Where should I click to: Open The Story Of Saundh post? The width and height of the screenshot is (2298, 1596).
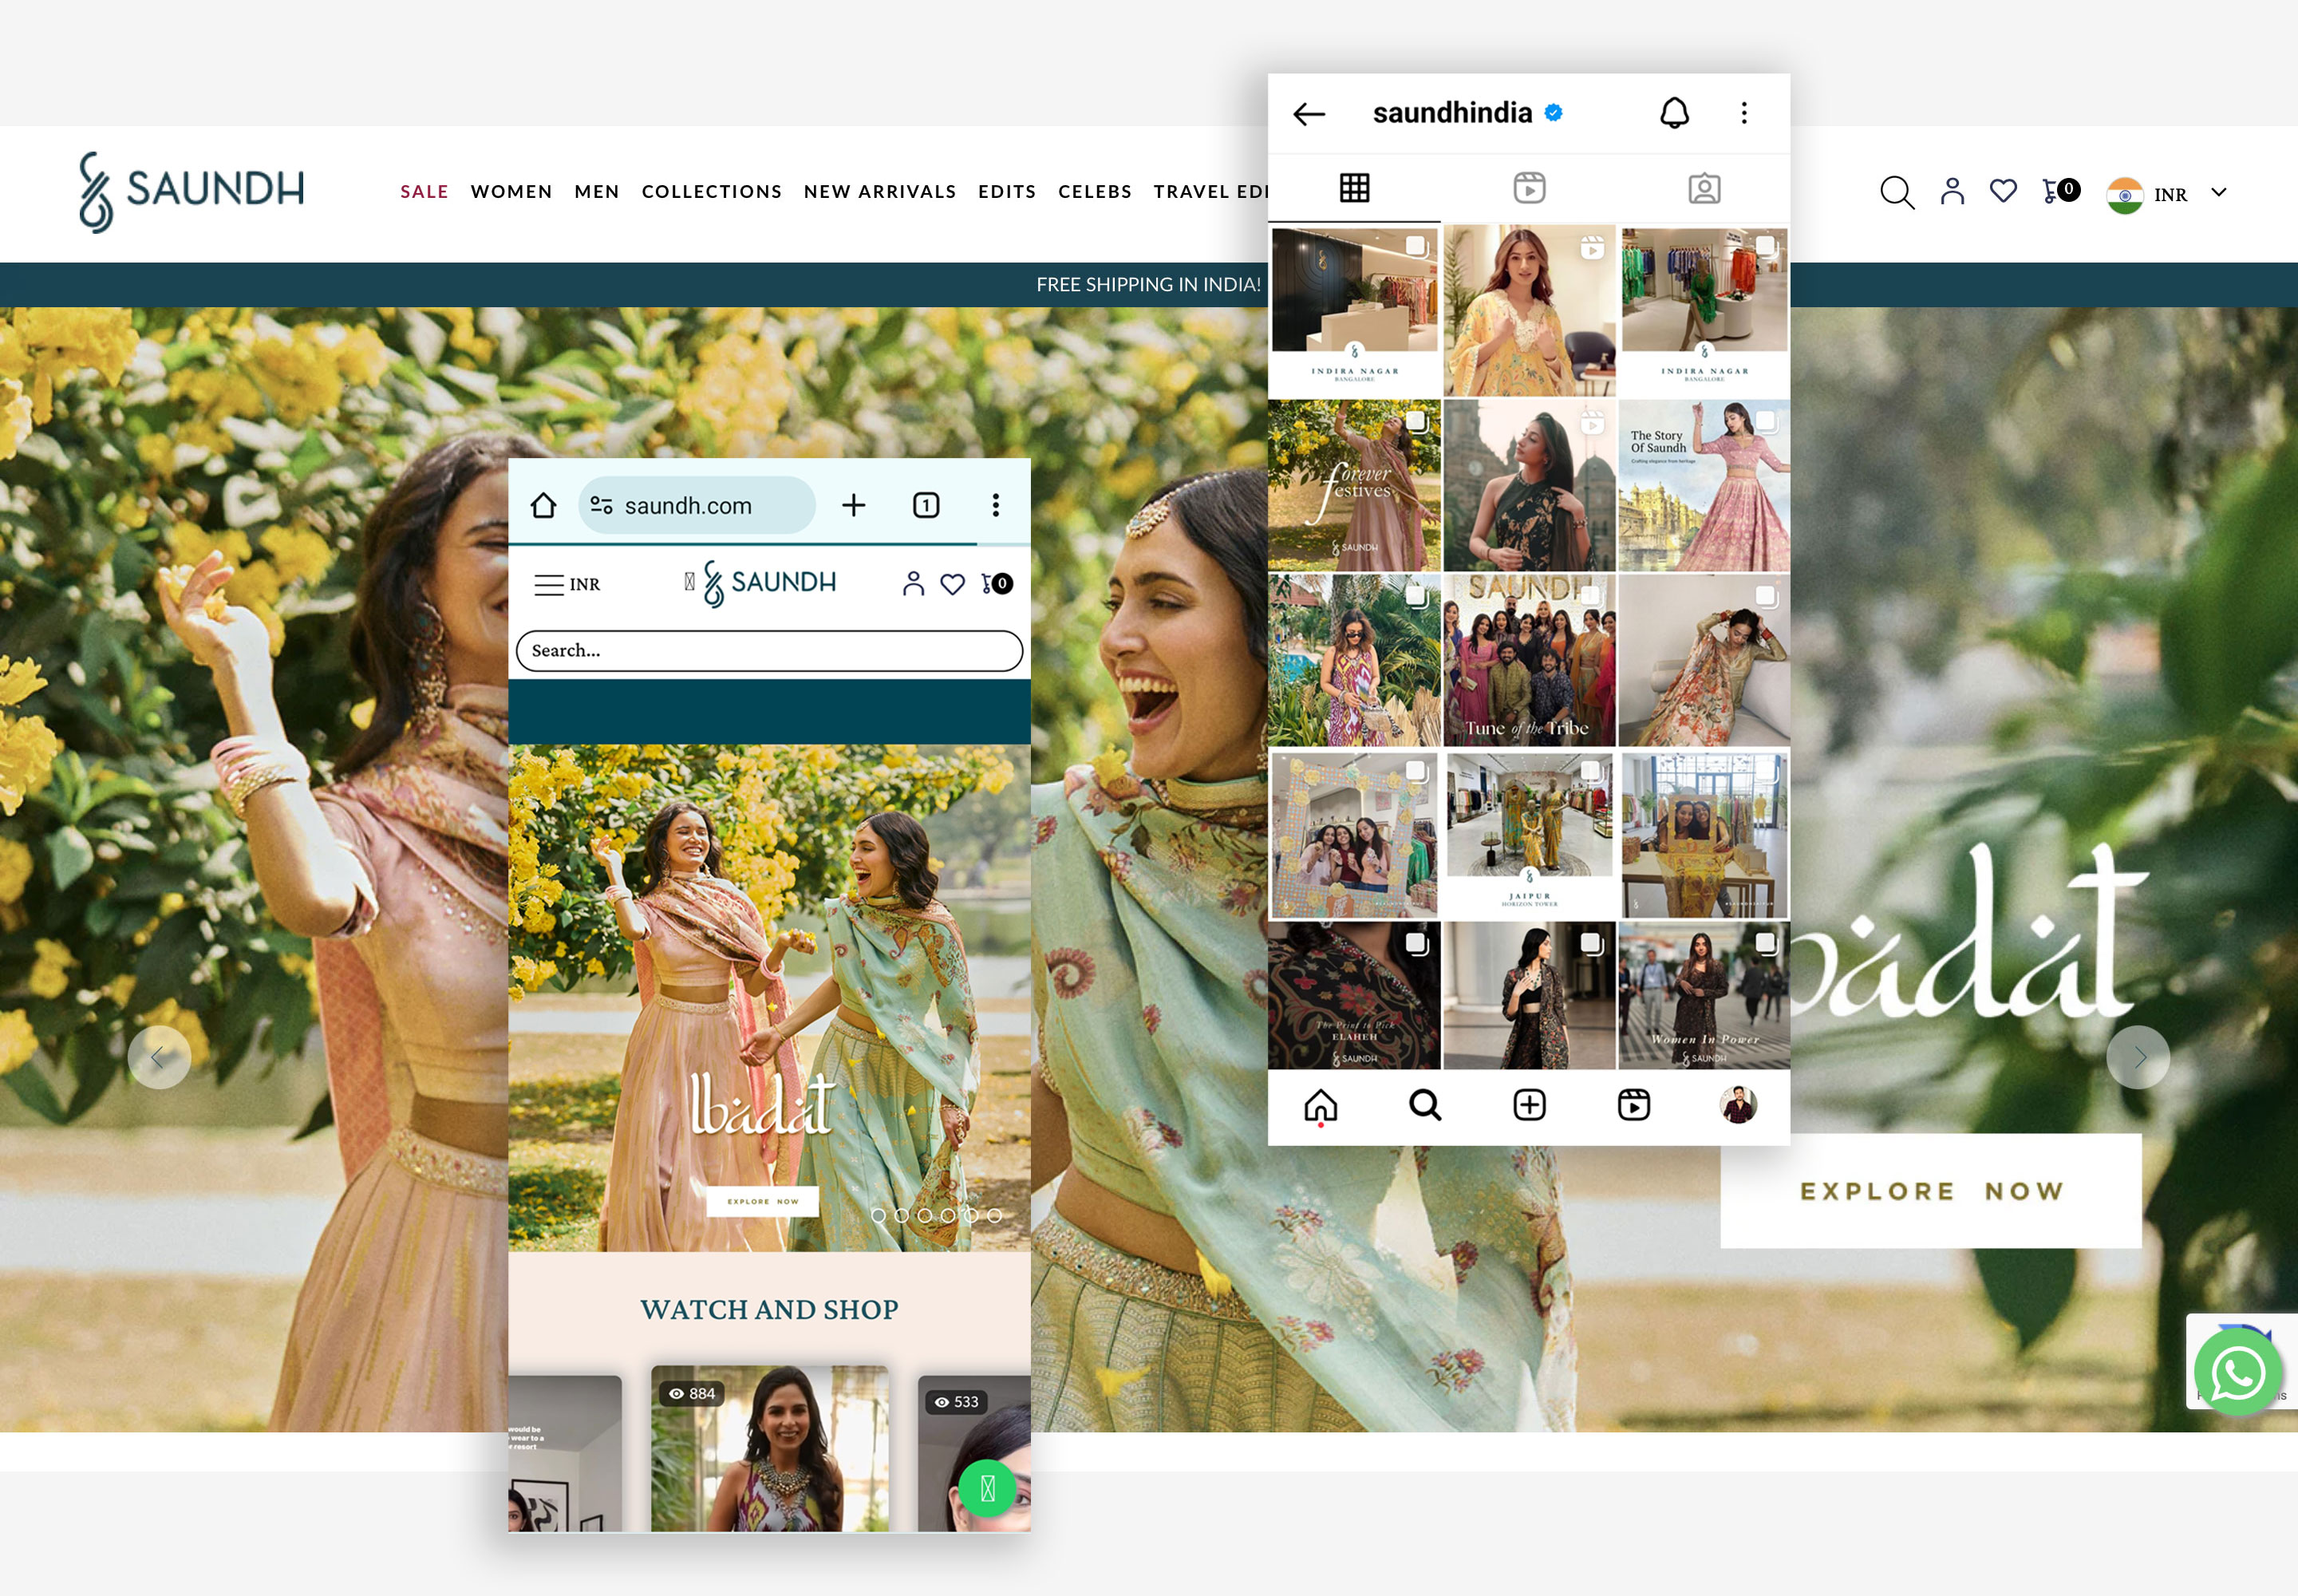coord(1704,486)
